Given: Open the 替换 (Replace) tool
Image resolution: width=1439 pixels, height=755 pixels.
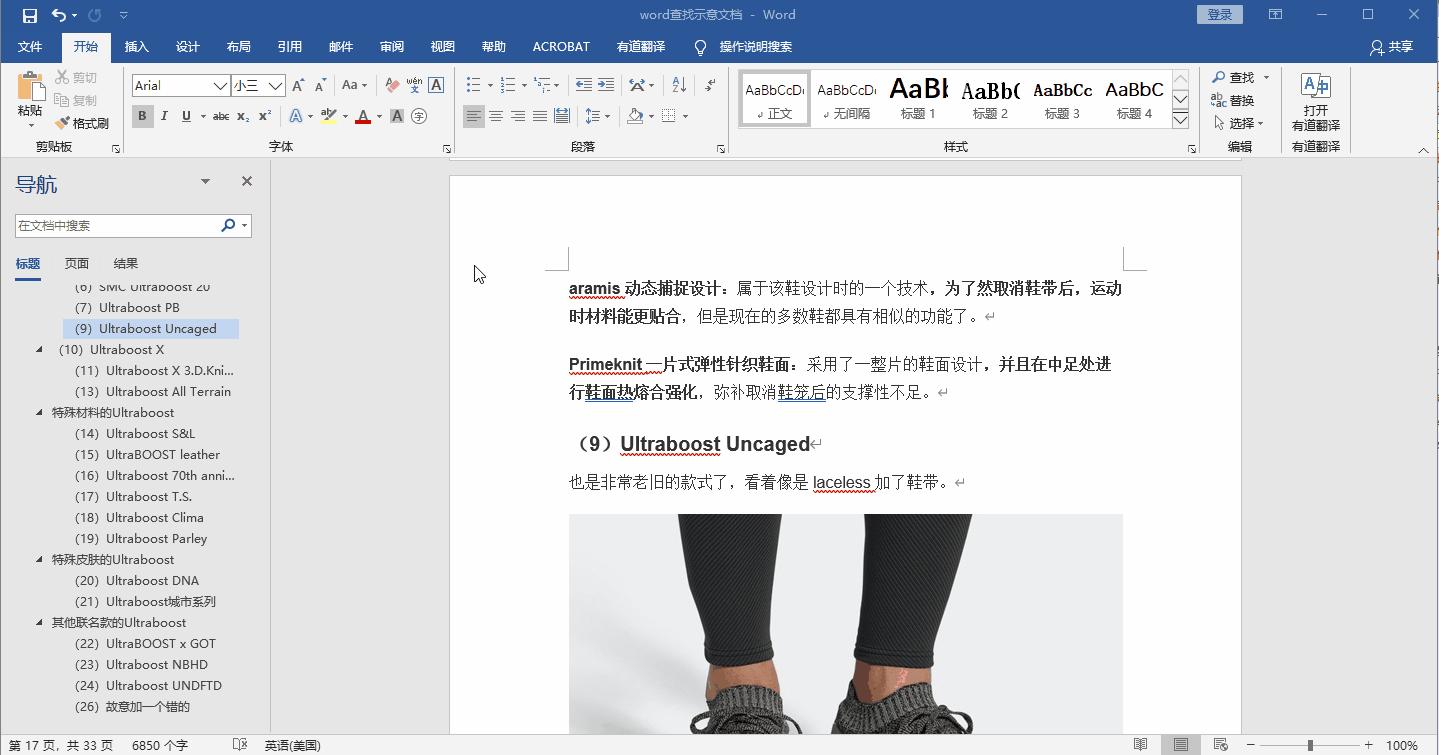Looking at the screenshot, I should coord(1239,99).
